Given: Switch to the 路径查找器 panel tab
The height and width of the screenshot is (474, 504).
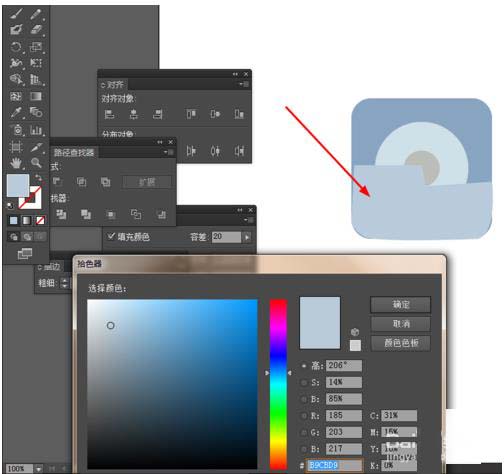Looking at the screenshot, I should coord(74,153).
